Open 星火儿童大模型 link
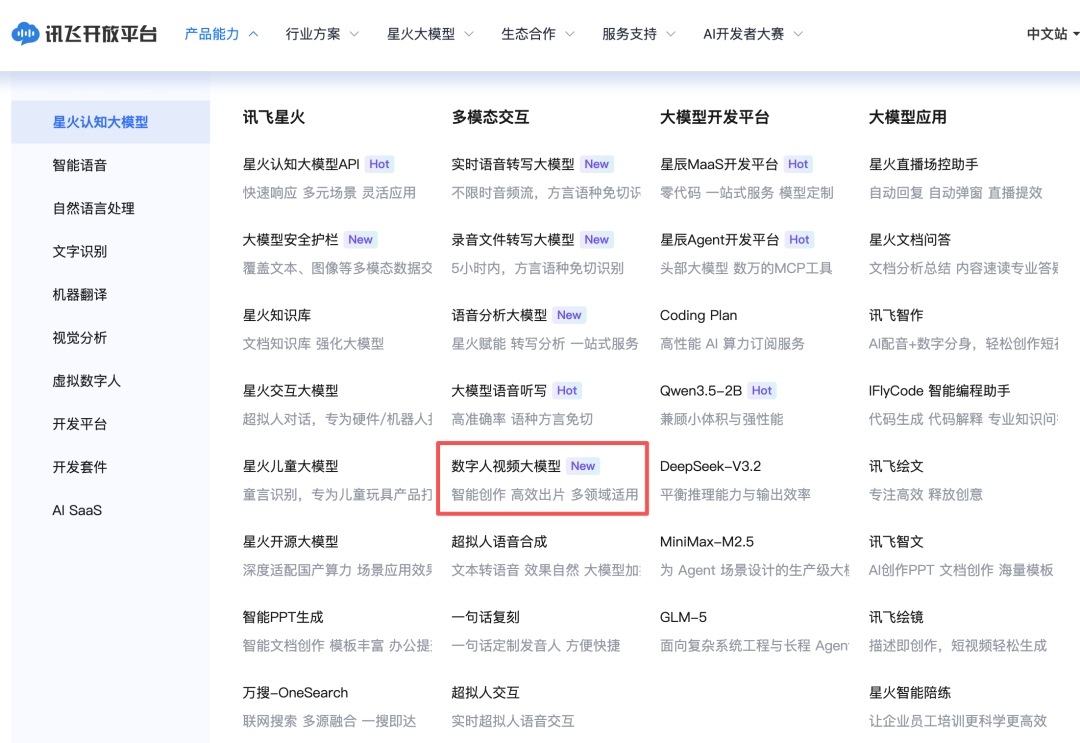Screen dimensions: 1080x743 (290, 466)
